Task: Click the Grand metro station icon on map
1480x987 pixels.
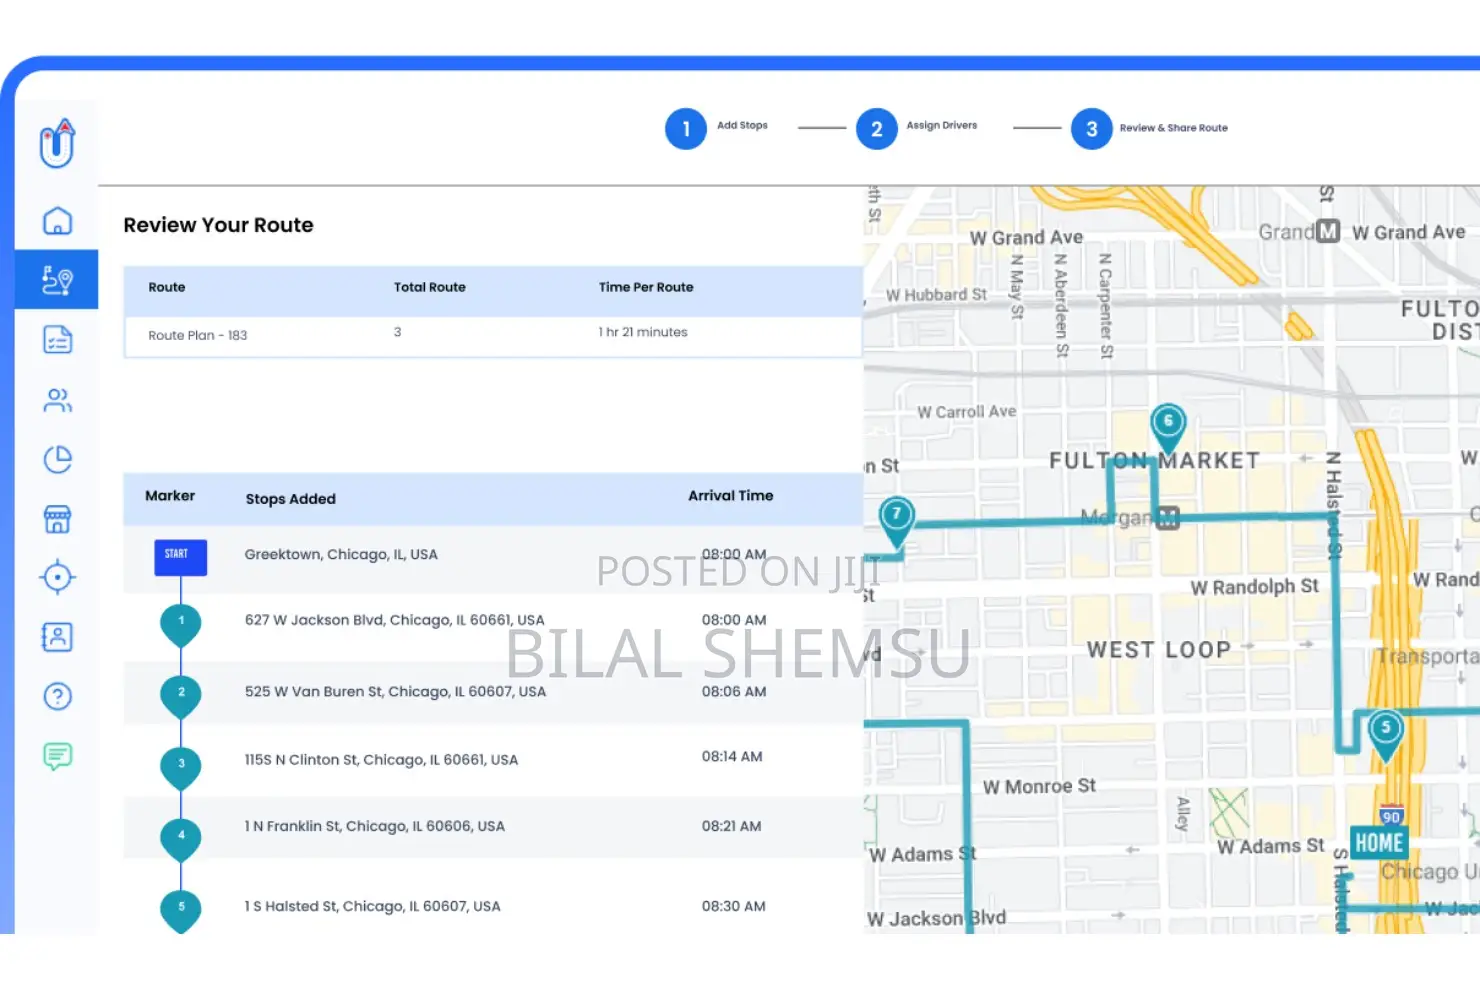Action: click(1327, 231)
